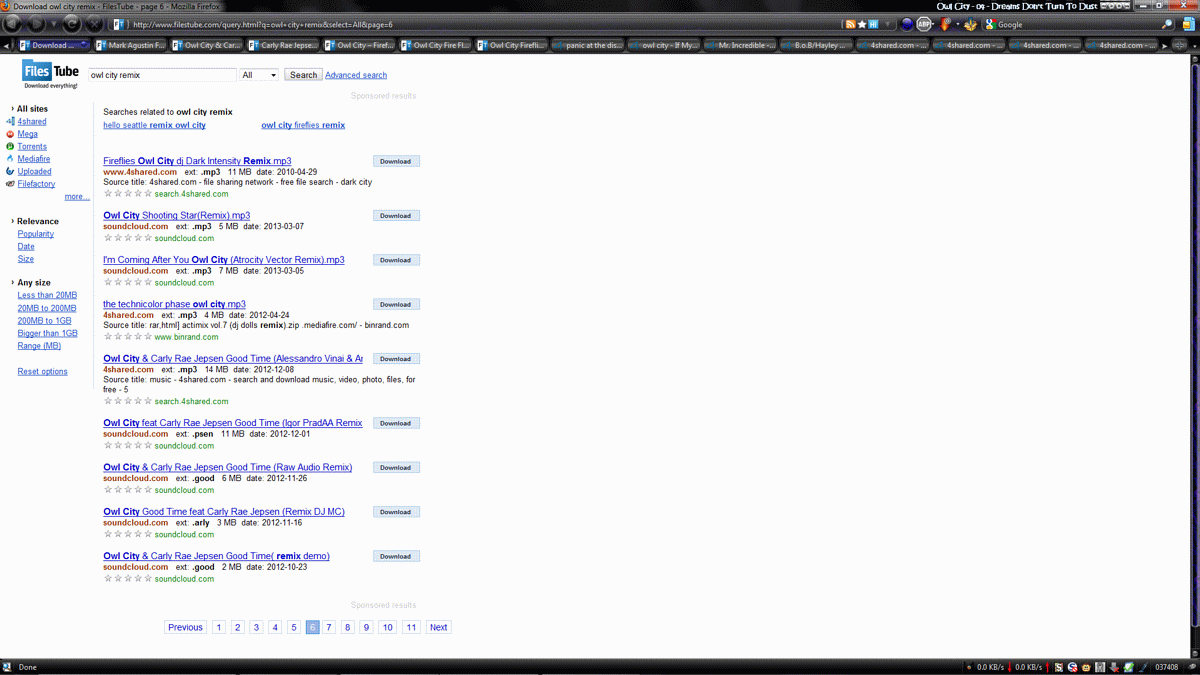The height and width of the screenshot is (675, 1200).
Task: Click the S icon in status bar
Action: tap(1059, 667)
